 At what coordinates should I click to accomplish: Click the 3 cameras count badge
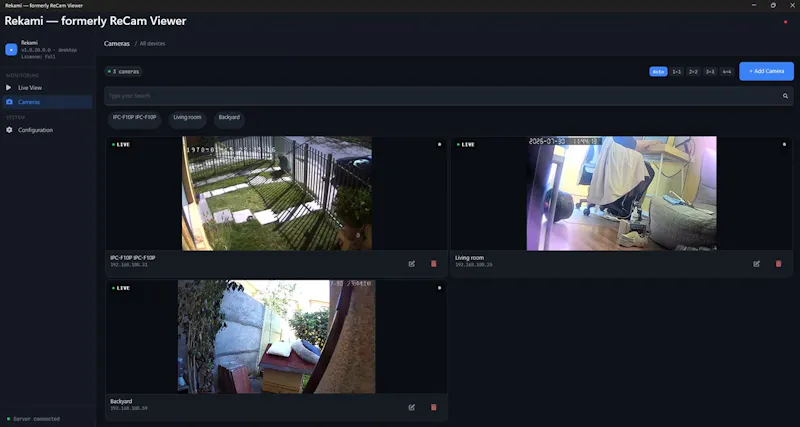(123, 72)
